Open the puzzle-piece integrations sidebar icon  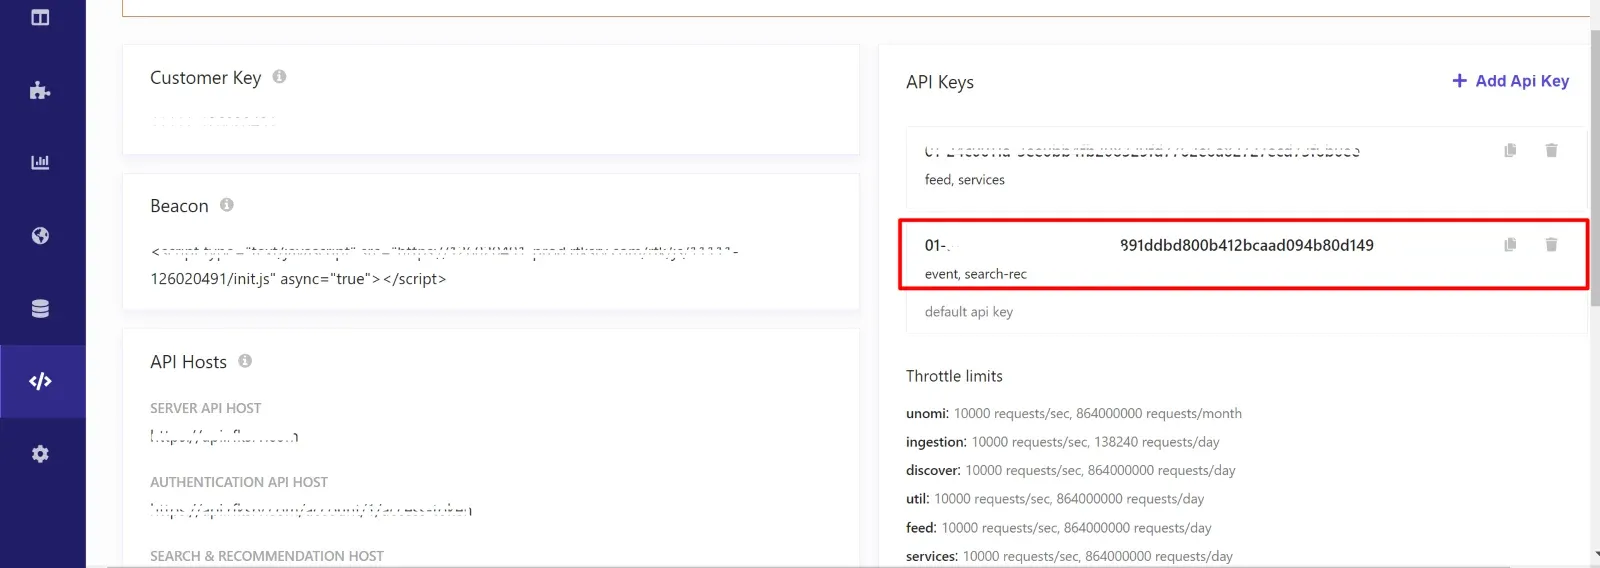click(x=40, y=90)
